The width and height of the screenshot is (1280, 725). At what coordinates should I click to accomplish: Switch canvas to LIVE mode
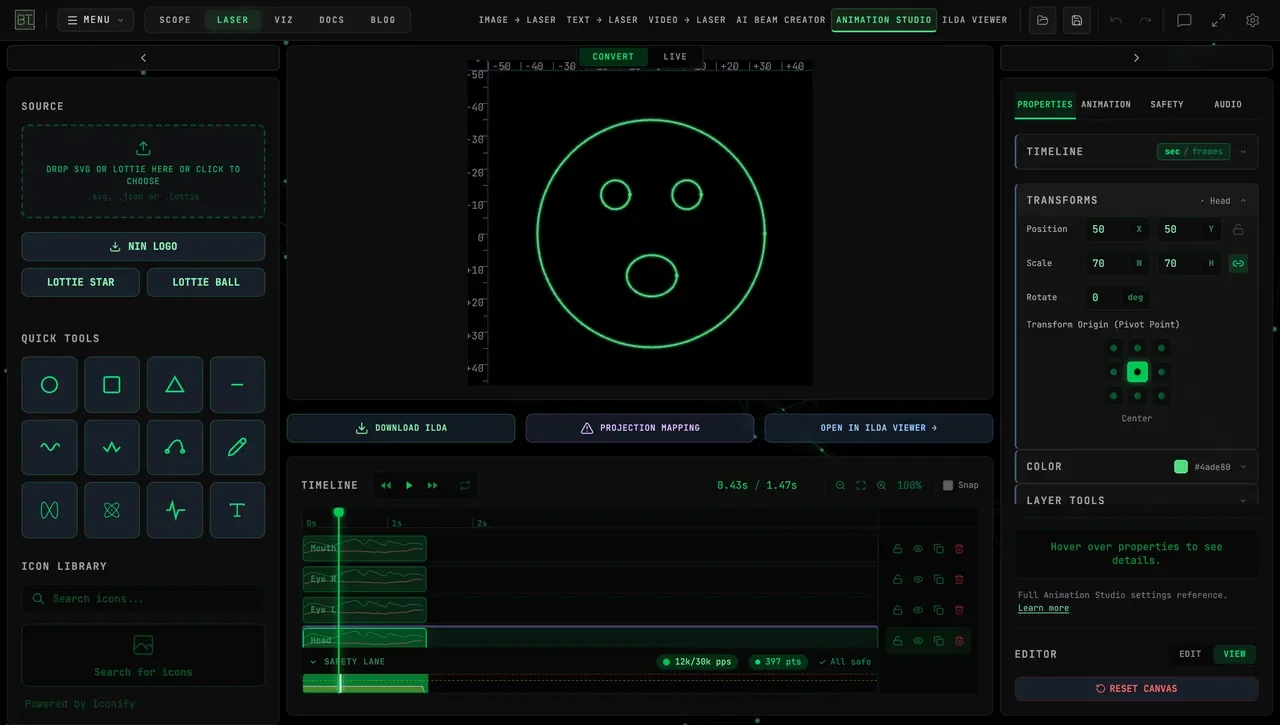pyautogui.click(x=675, y=57)
